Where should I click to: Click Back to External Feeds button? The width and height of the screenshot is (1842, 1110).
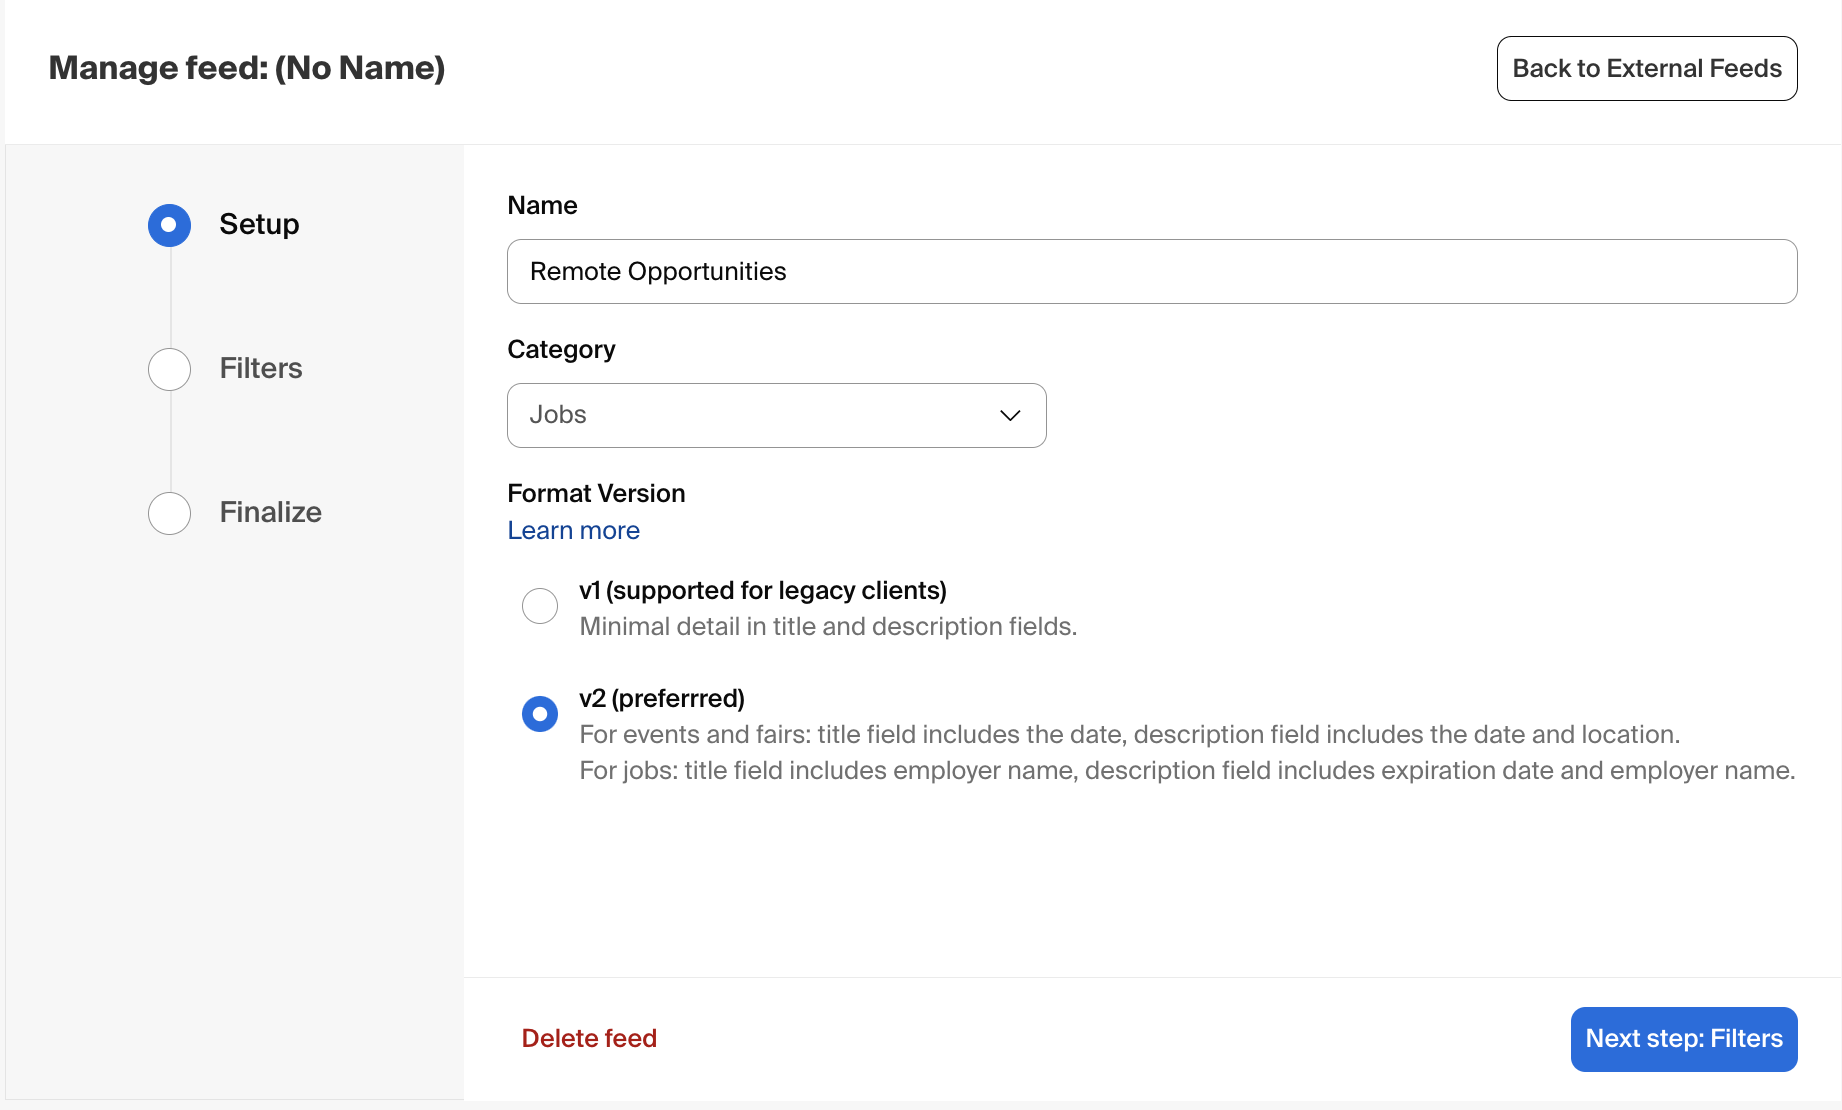click(1646, 69)
